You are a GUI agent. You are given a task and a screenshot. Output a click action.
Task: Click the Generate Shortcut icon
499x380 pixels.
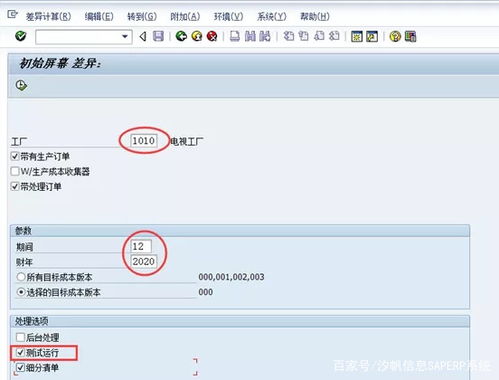[372, 36]
